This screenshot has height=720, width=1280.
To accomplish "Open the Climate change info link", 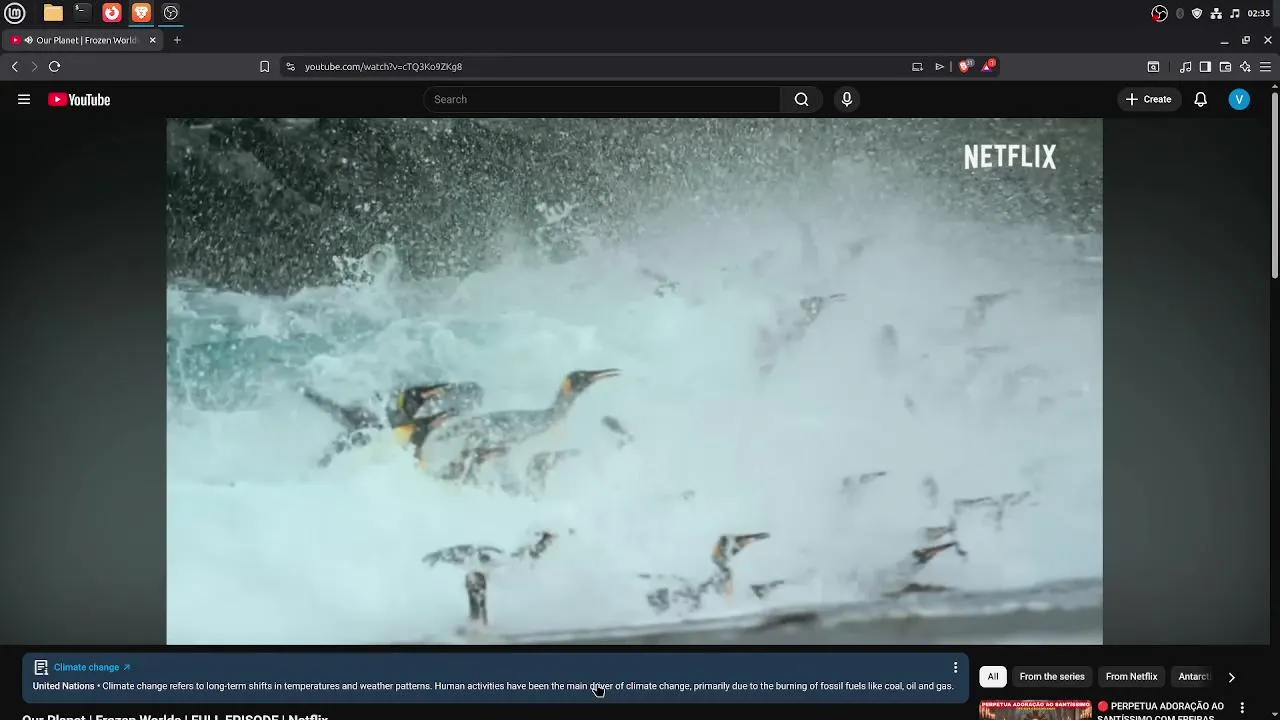I will click(92, 667).
